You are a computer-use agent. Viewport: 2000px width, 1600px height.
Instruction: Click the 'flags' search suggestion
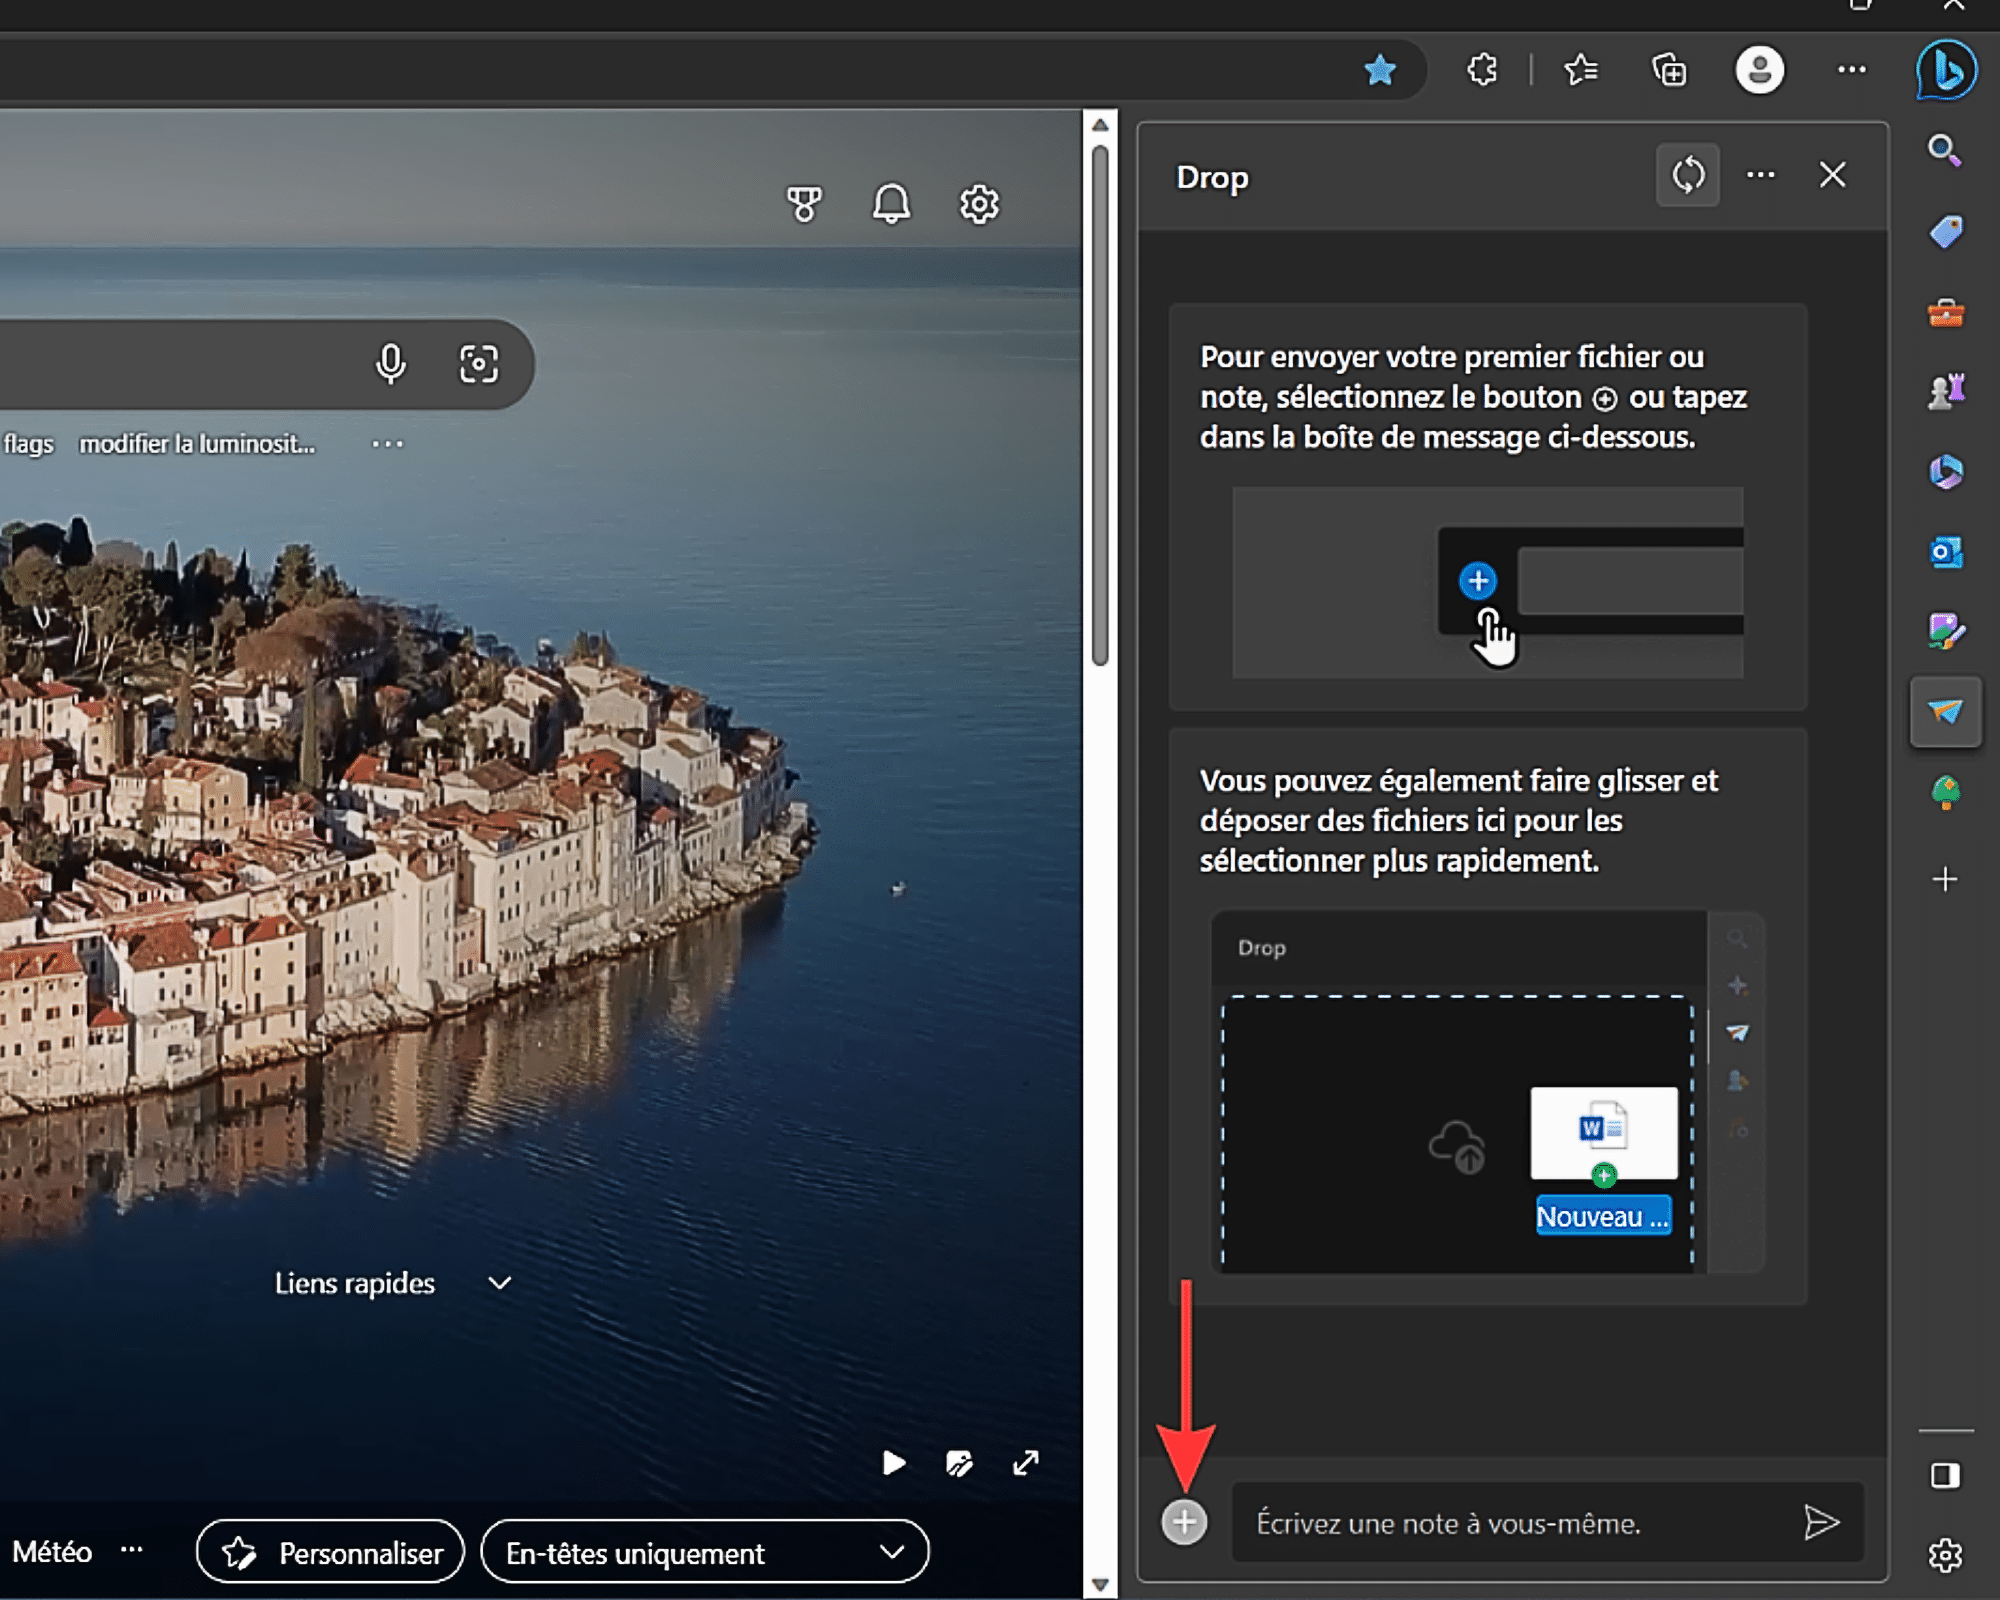coord(28,444)
